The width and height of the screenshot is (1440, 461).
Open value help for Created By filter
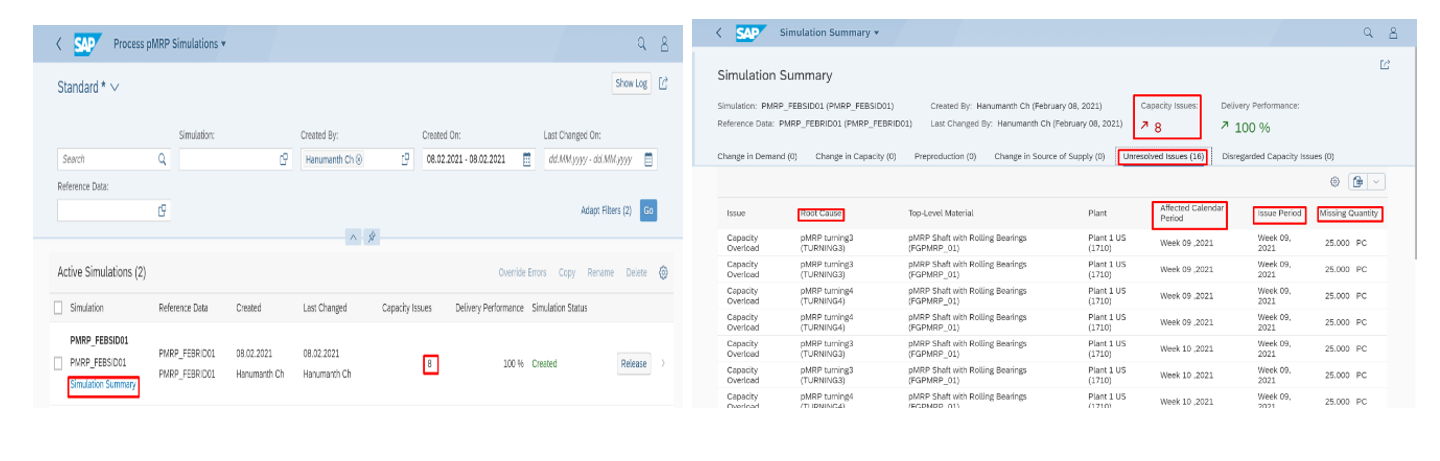(x=405, y=159)
